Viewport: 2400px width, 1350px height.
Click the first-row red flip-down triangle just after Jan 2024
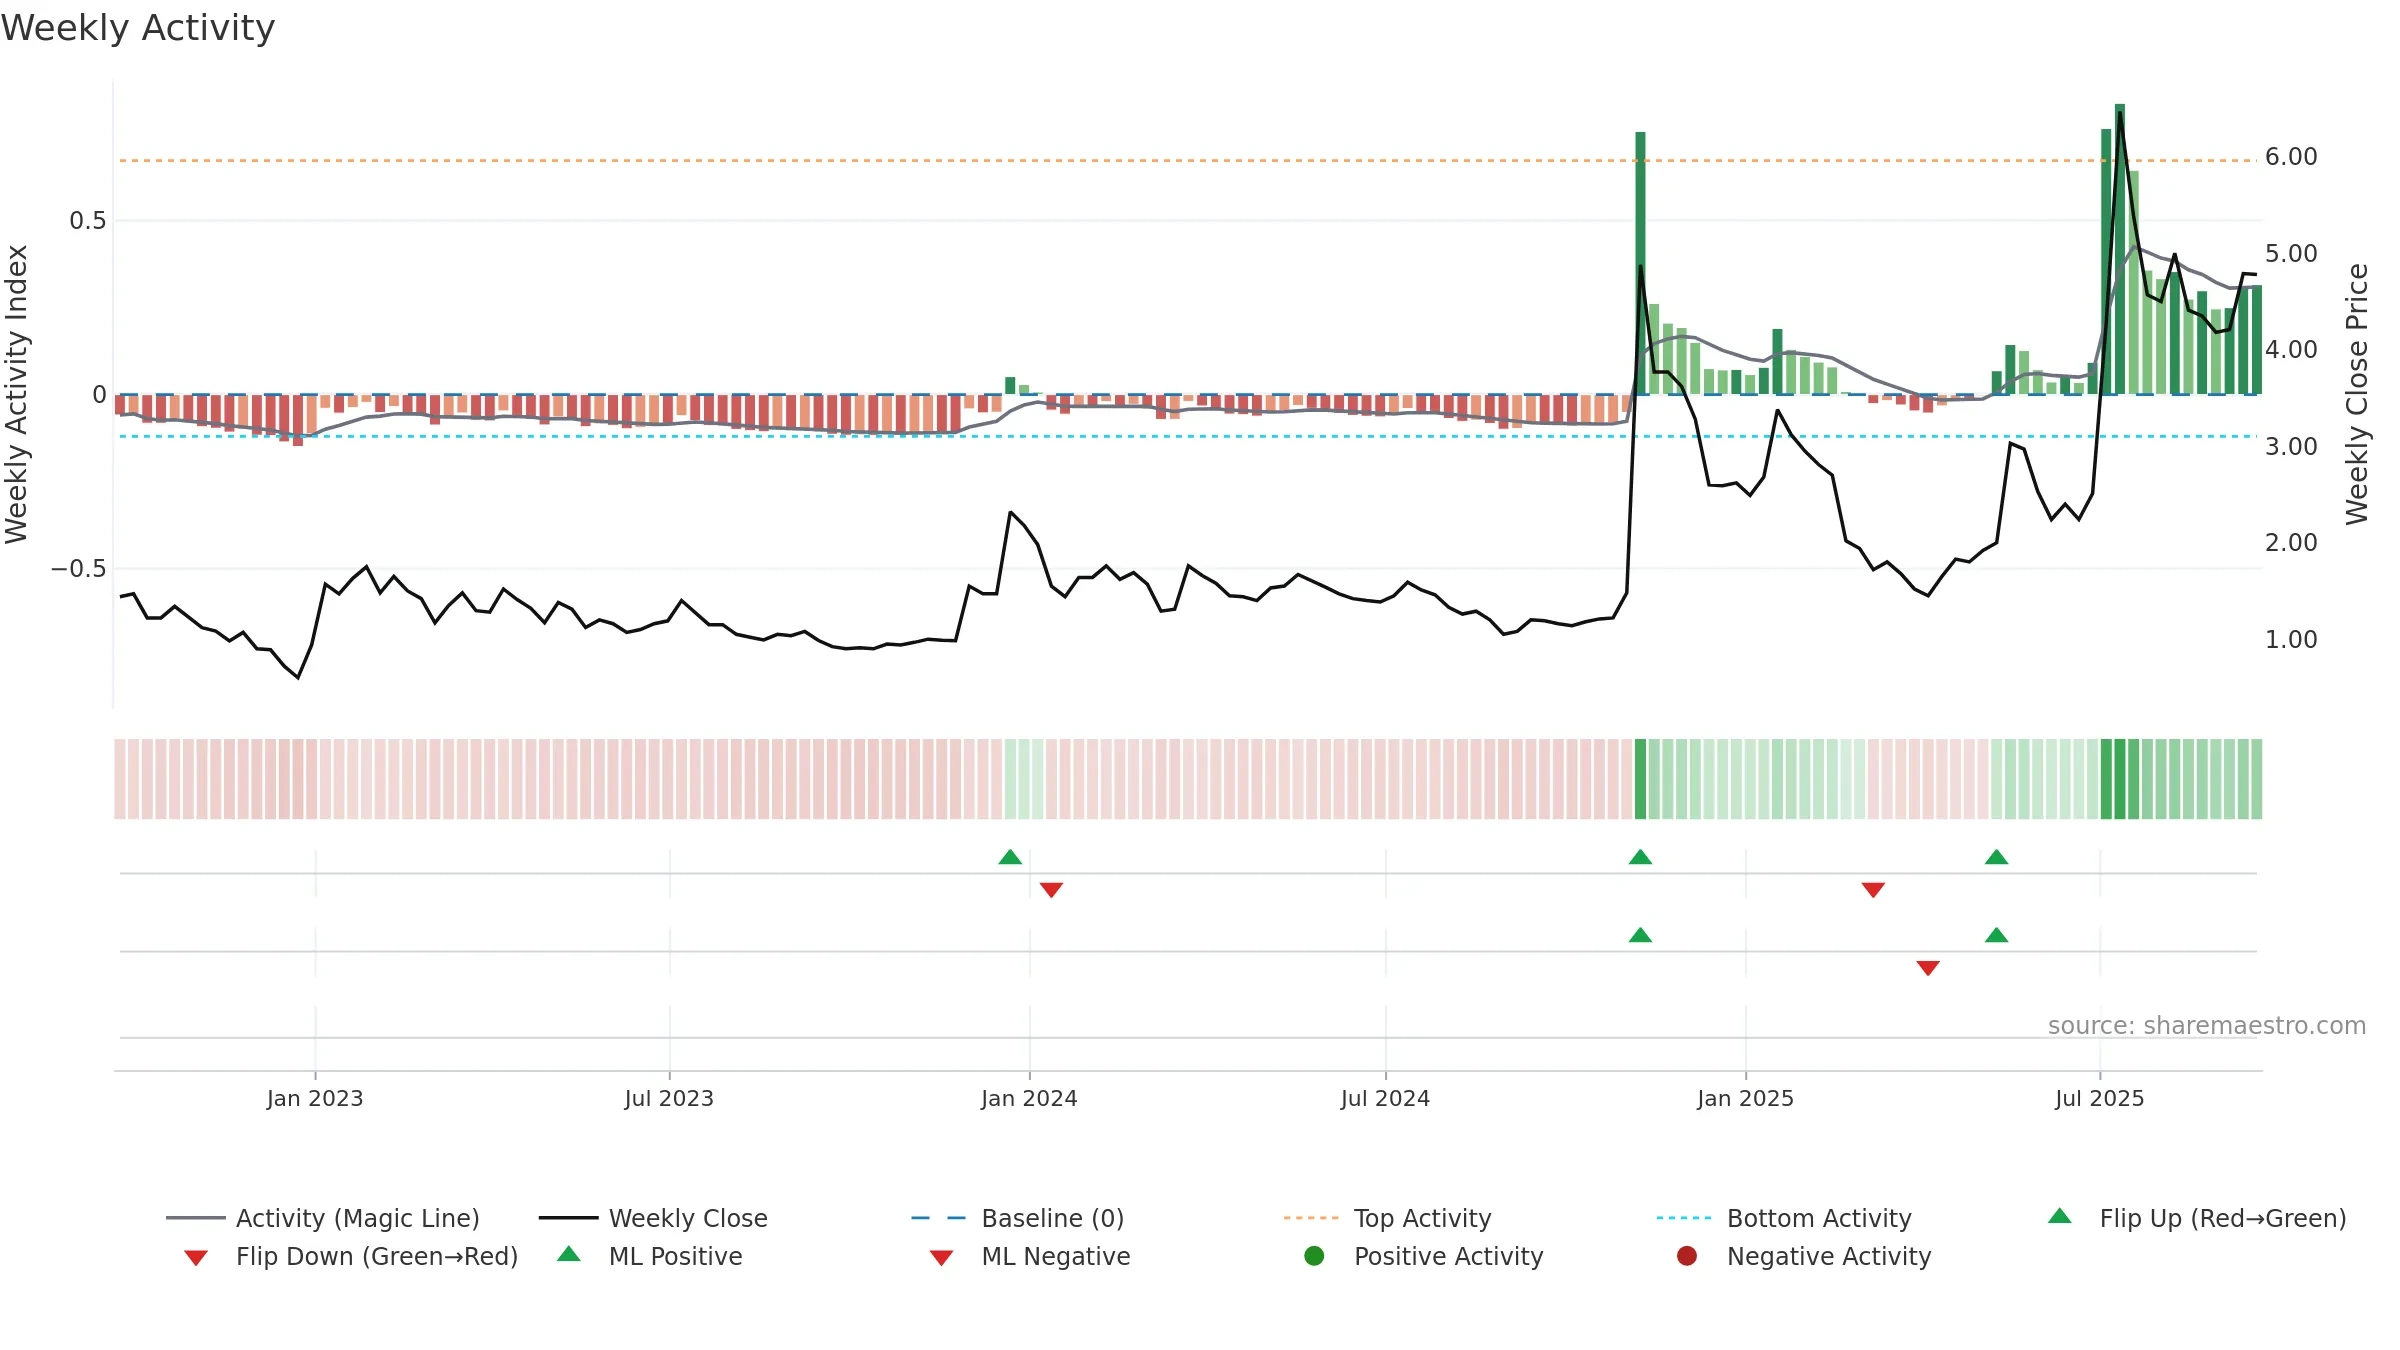pyautogui.click(x=1051, y=890)
